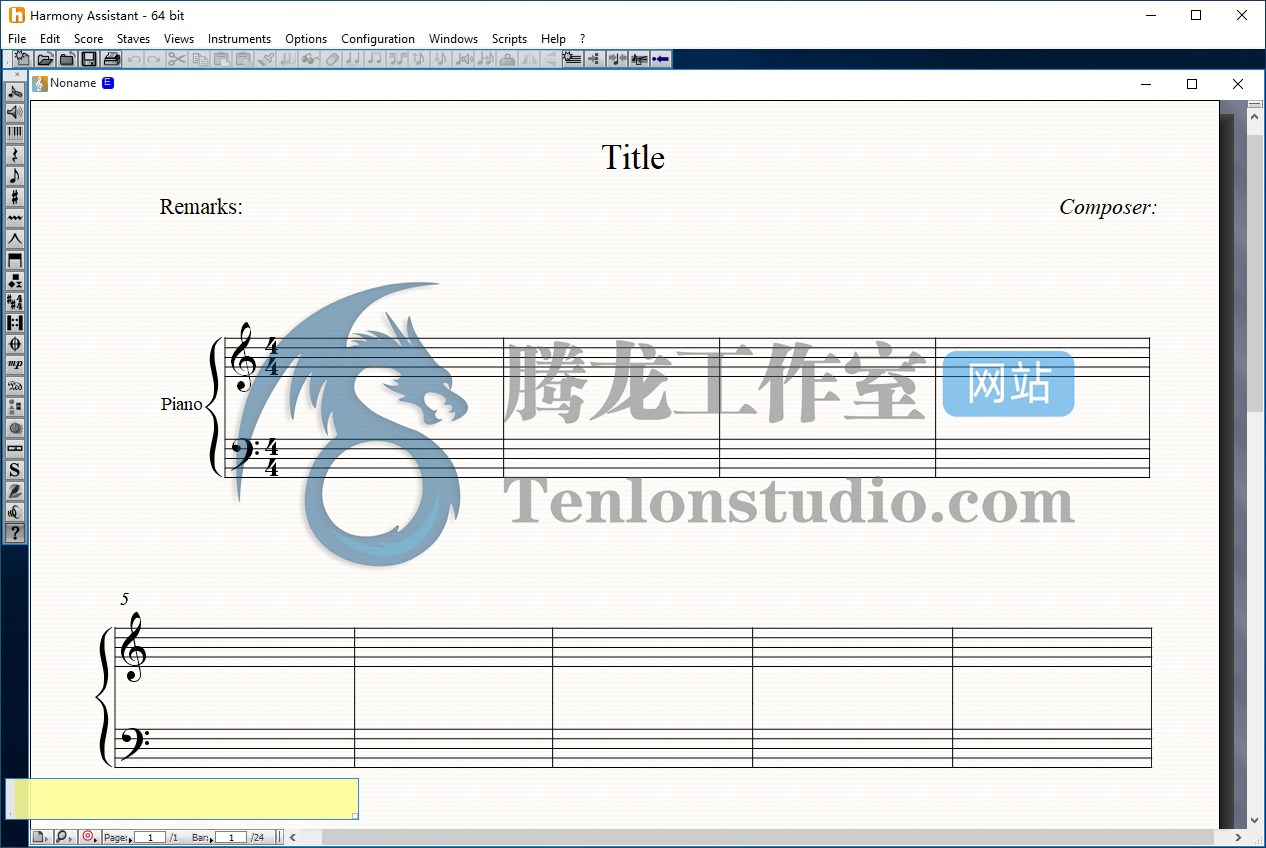Viewport: 1266px width, 848px height.
Task: Open the accent hat symbol palette
Action: click(x=15, y=239)
